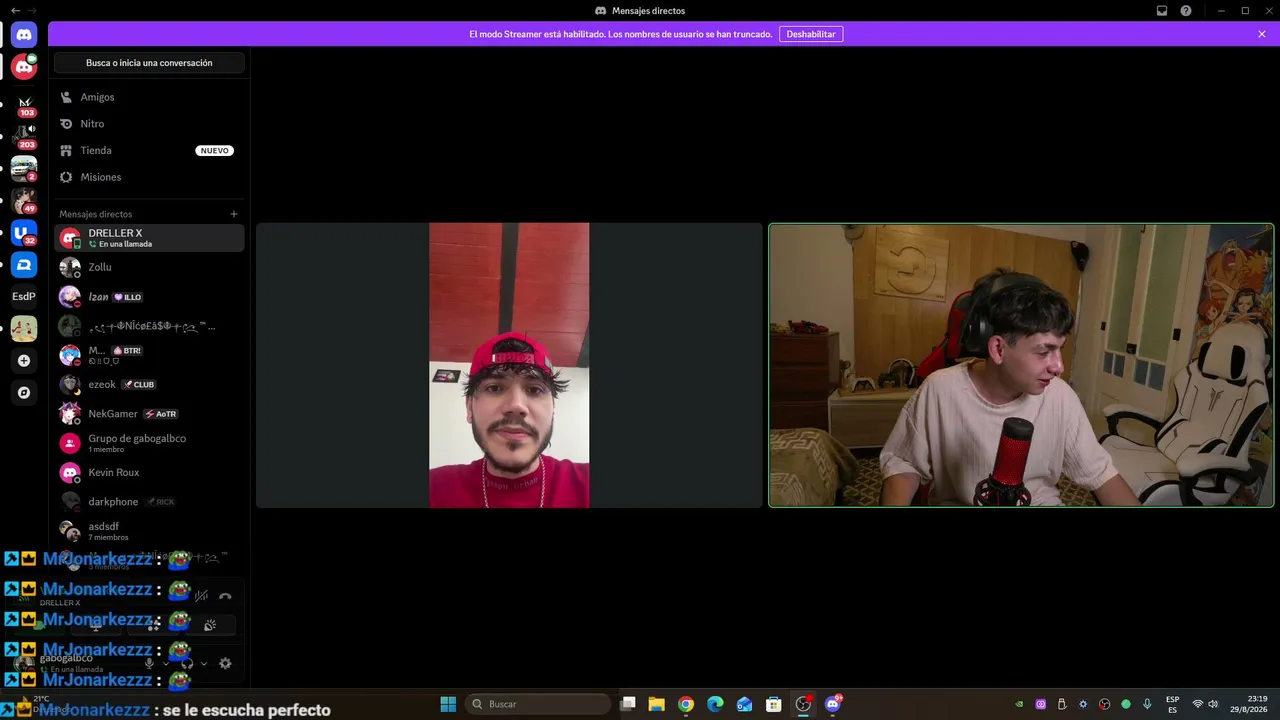Switch to Discord on the taskbar
The image size is (1280, 720).
click(833, 704)
